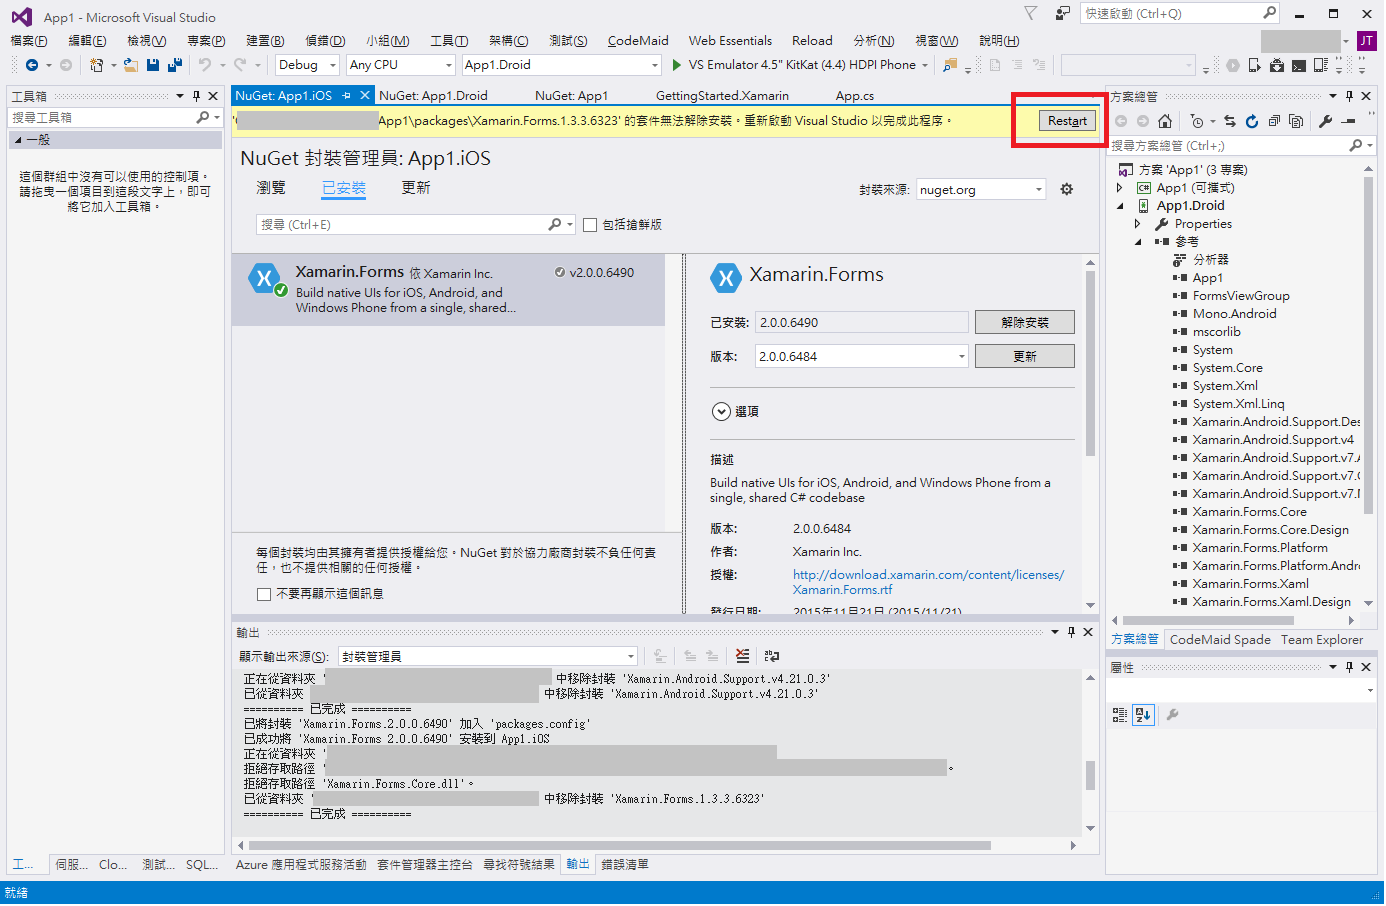Viewport: 1386px width, 906px height.
Task: Open Properties wrench icon in Solution Explorer
Action: 1326,121
